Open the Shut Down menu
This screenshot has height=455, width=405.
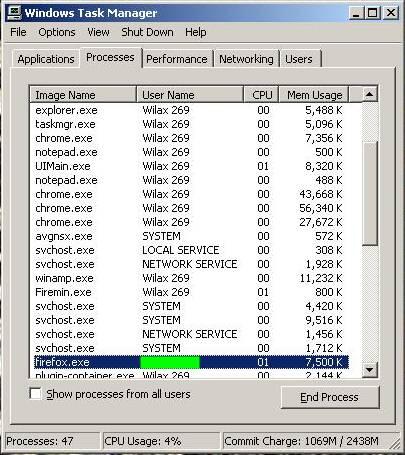pyautogui.click(x=147, y=32)
